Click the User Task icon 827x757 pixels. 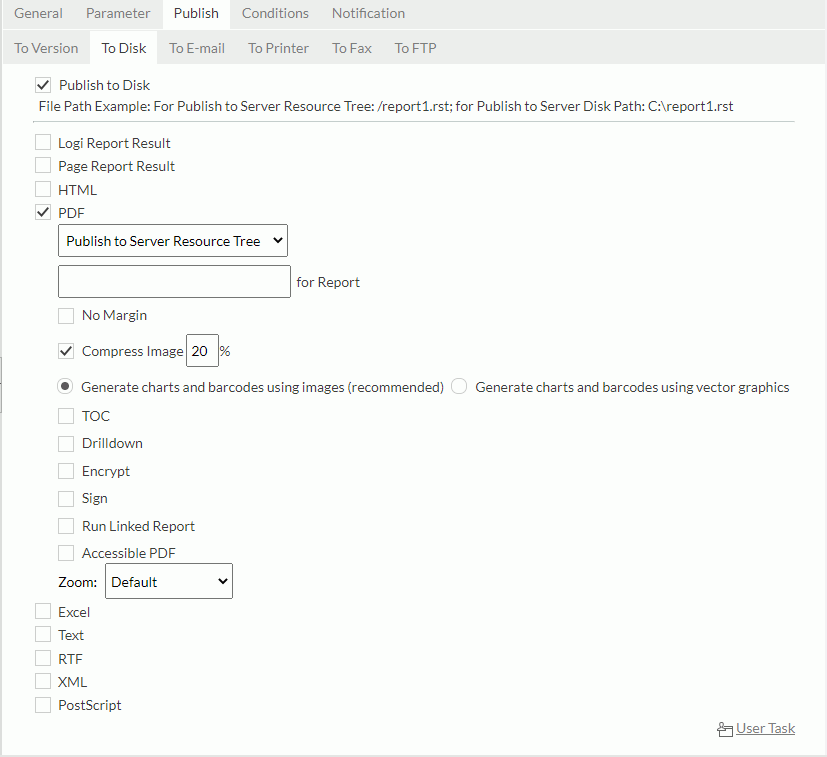coord(723,728)
